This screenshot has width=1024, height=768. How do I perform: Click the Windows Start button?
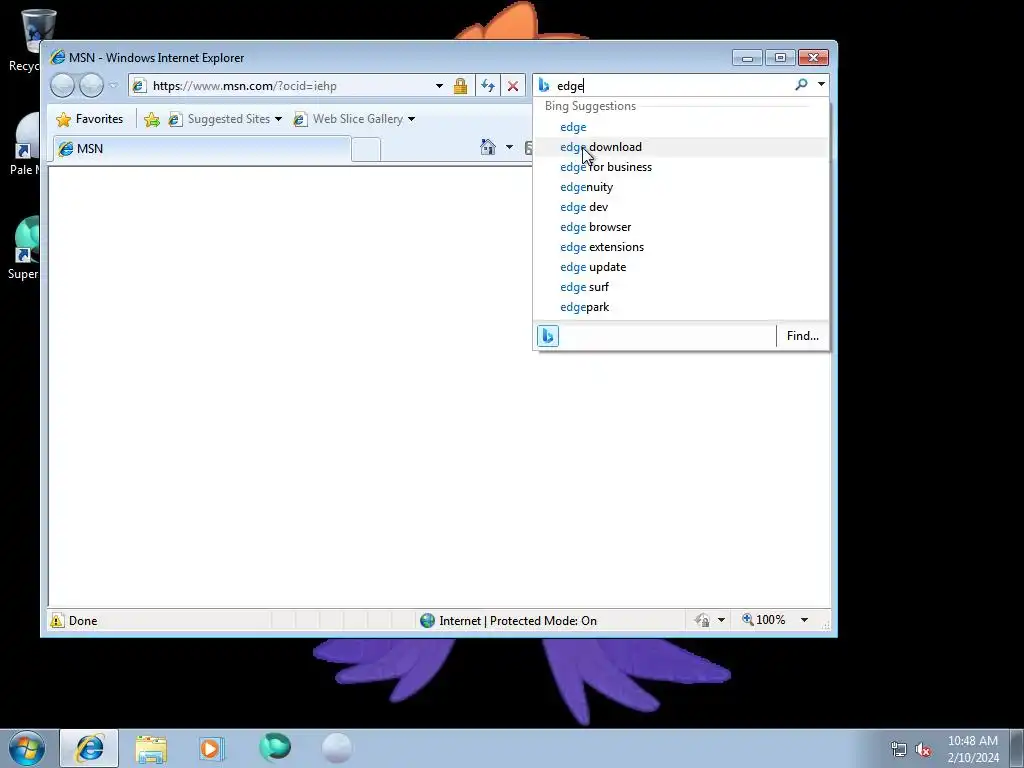[26, 748]
